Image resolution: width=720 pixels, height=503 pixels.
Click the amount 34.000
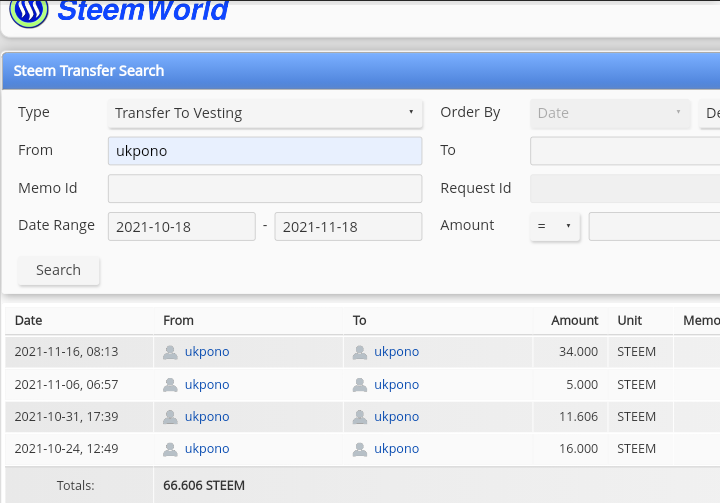pos(579,352)
